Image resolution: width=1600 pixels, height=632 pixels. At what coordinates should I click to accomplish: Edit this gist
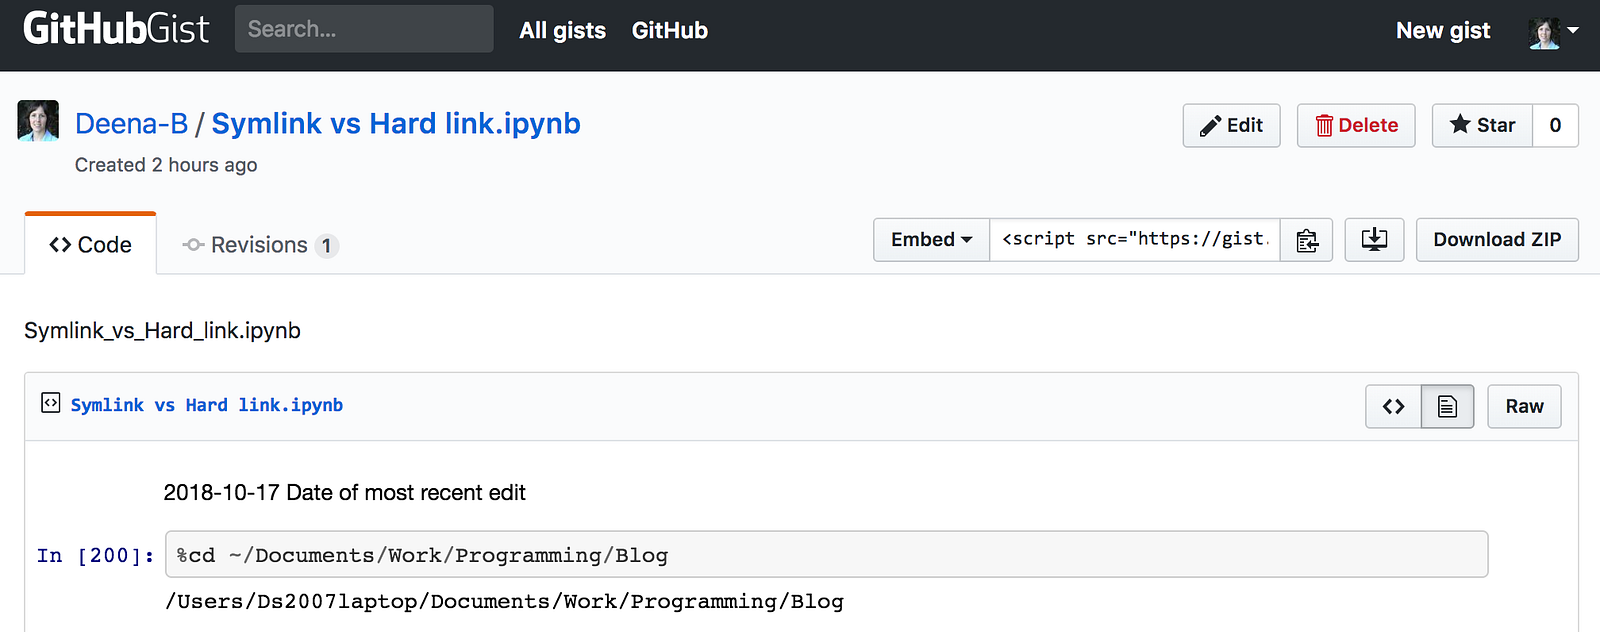tap(1231, 126)
